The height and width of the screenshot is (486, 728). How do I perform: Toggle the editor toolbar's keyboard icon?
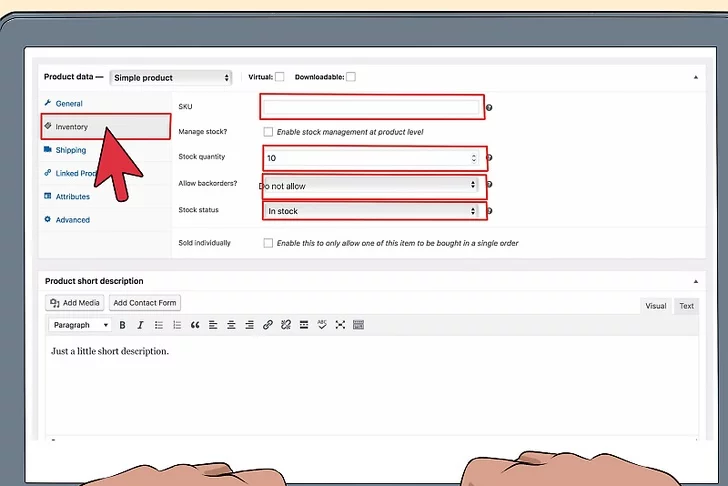click(x=358, y=325)
